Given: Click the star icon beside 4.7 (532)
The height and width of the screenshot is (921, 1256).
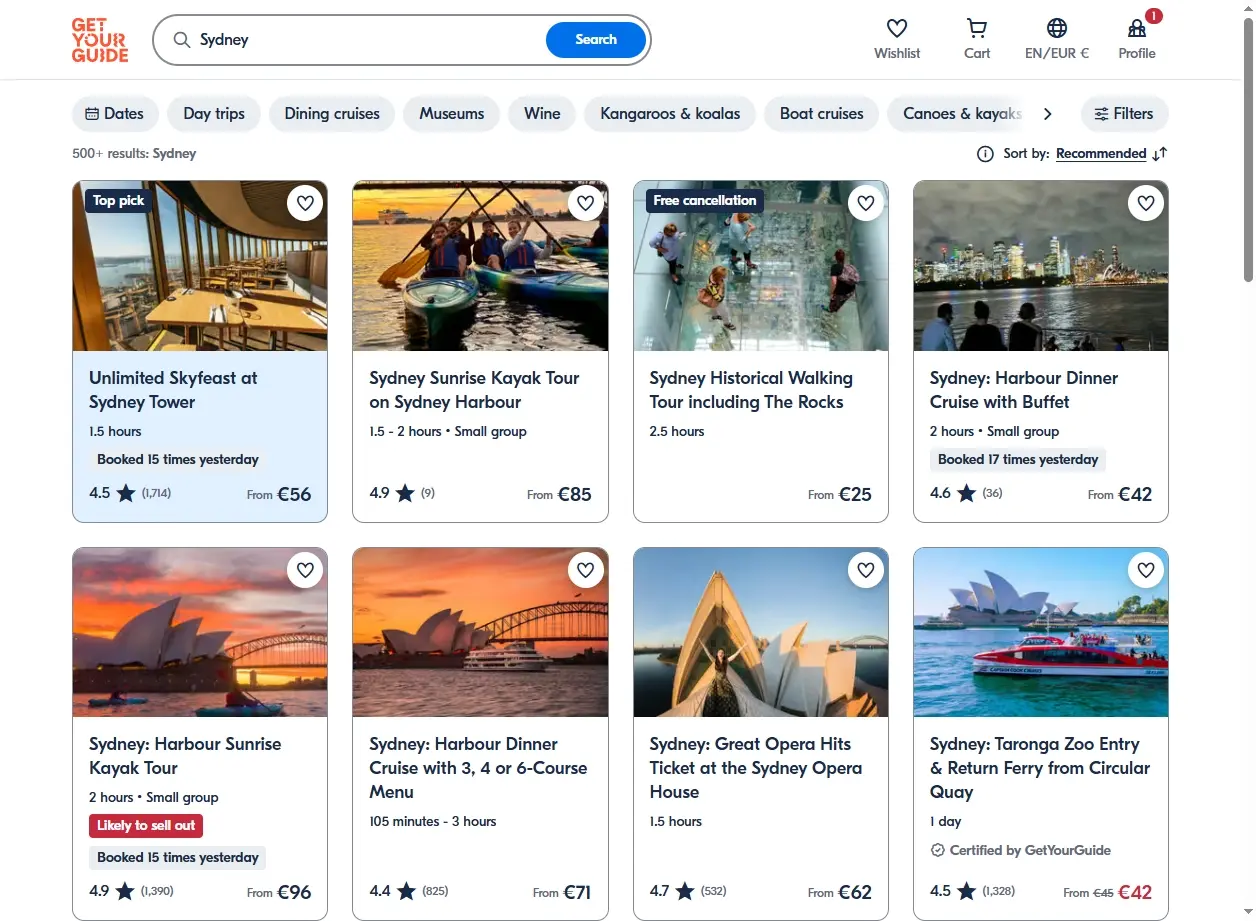Looking at the screenshot, I should [x=684, y=891].
